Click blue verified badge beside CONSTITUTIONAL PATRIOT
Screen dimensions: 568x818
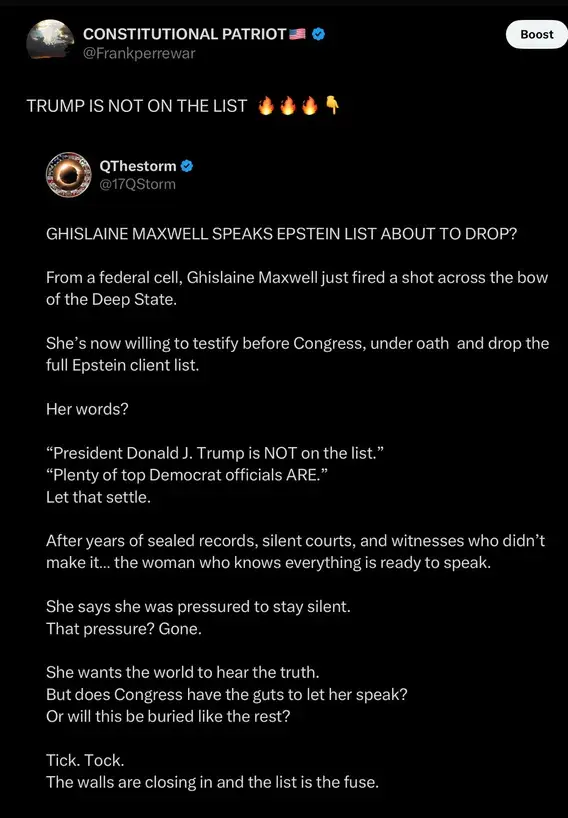pyautogui.click(x=319, y=34)
